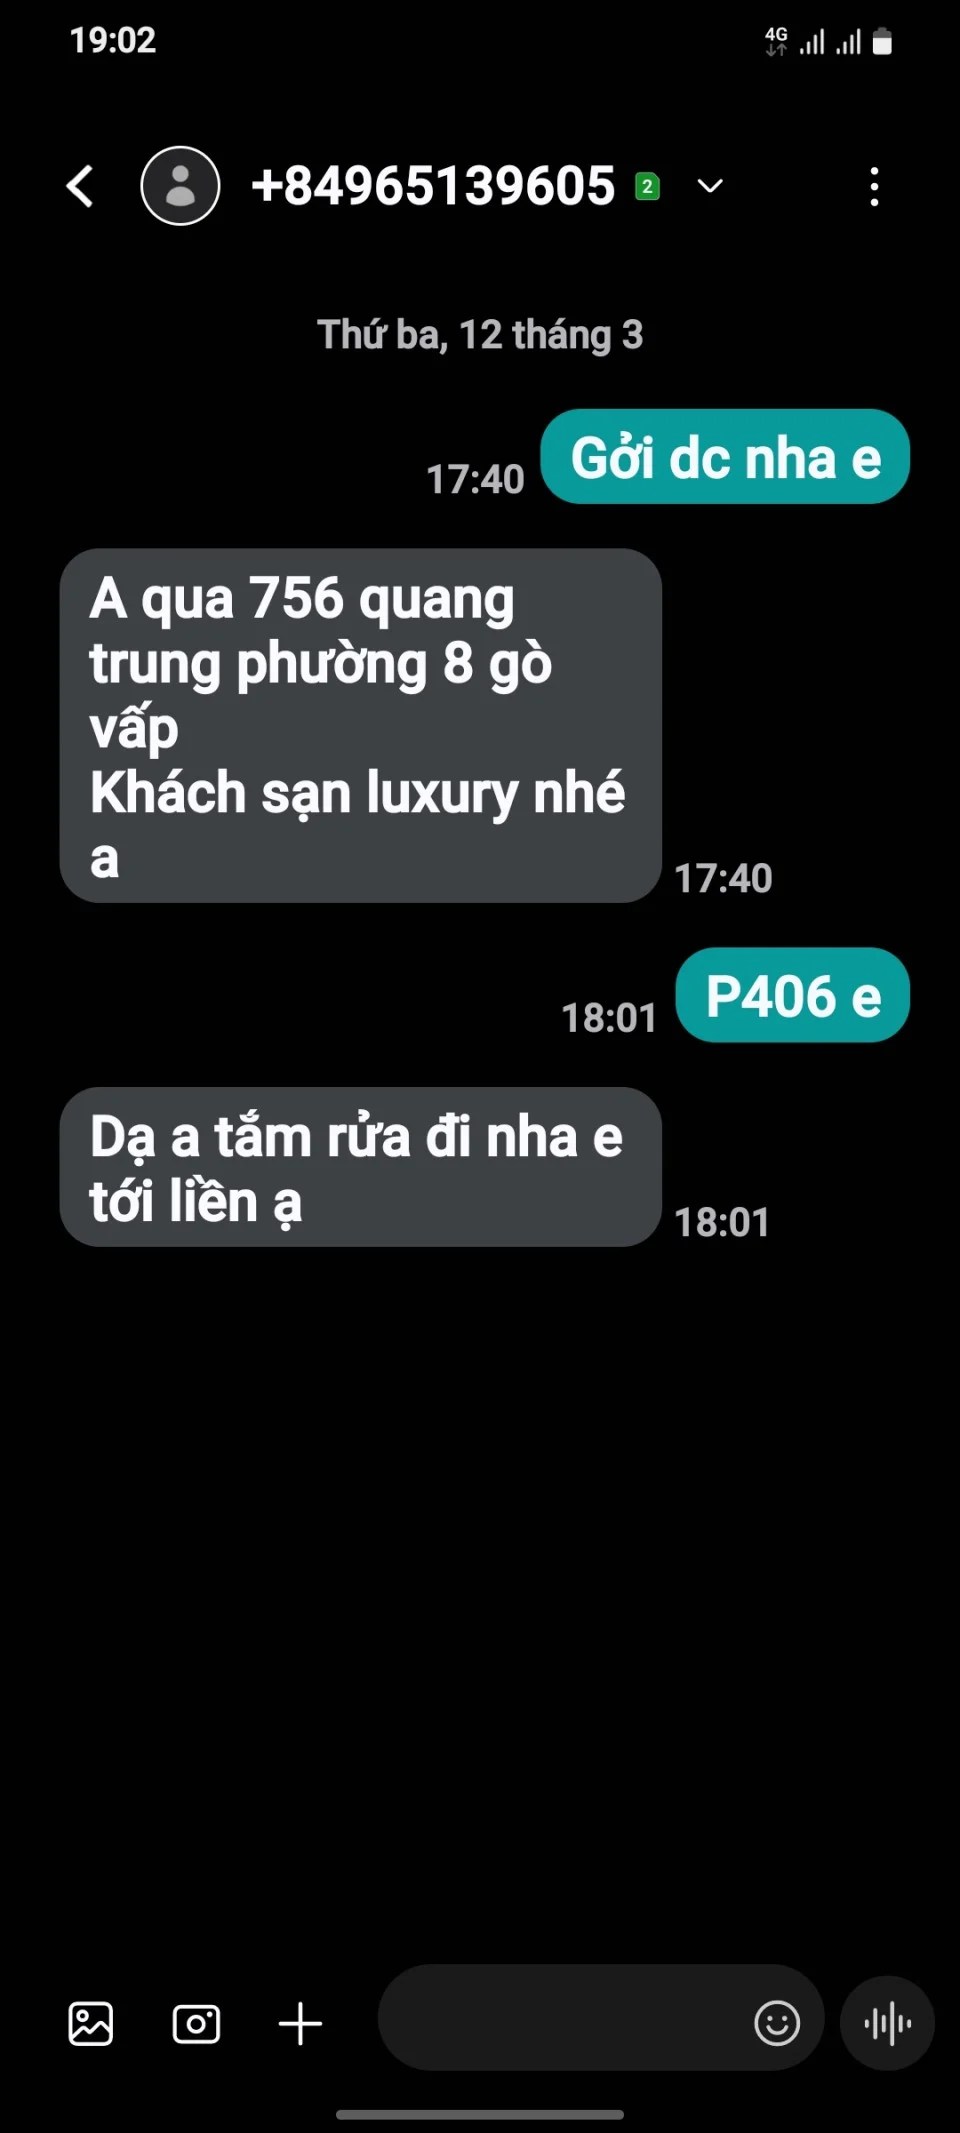Tap the 4G signal indicator in status bar
Viewport: 960px width, 2133px height.
click(x=776, y=41)
